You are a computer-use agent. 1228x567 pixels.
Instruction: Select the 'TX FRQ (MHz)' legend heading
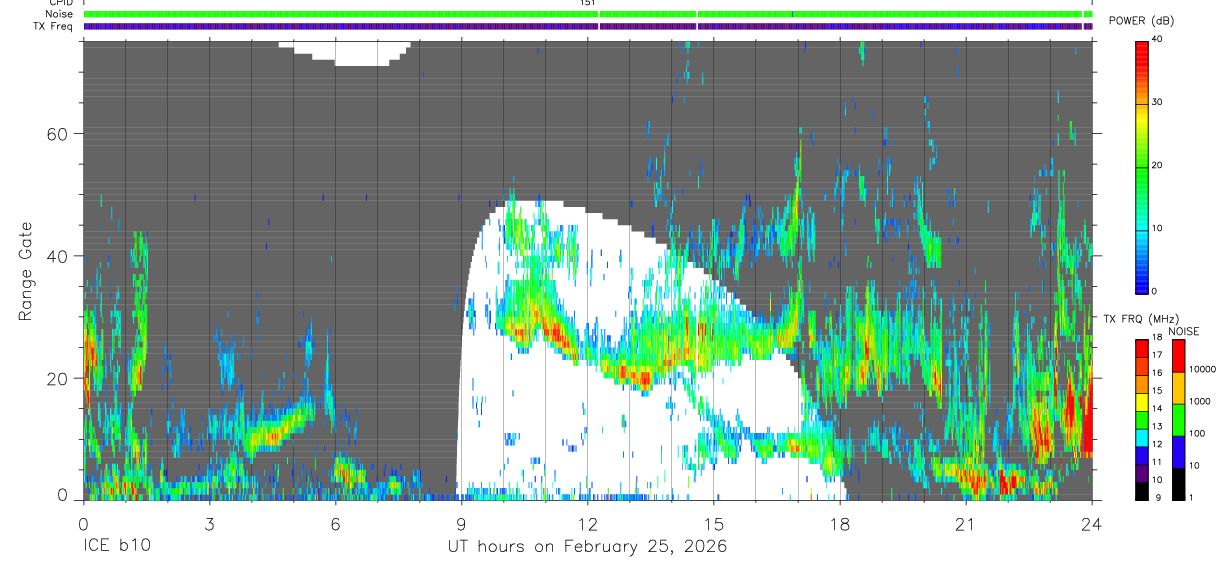click(x=1142, y=319)
